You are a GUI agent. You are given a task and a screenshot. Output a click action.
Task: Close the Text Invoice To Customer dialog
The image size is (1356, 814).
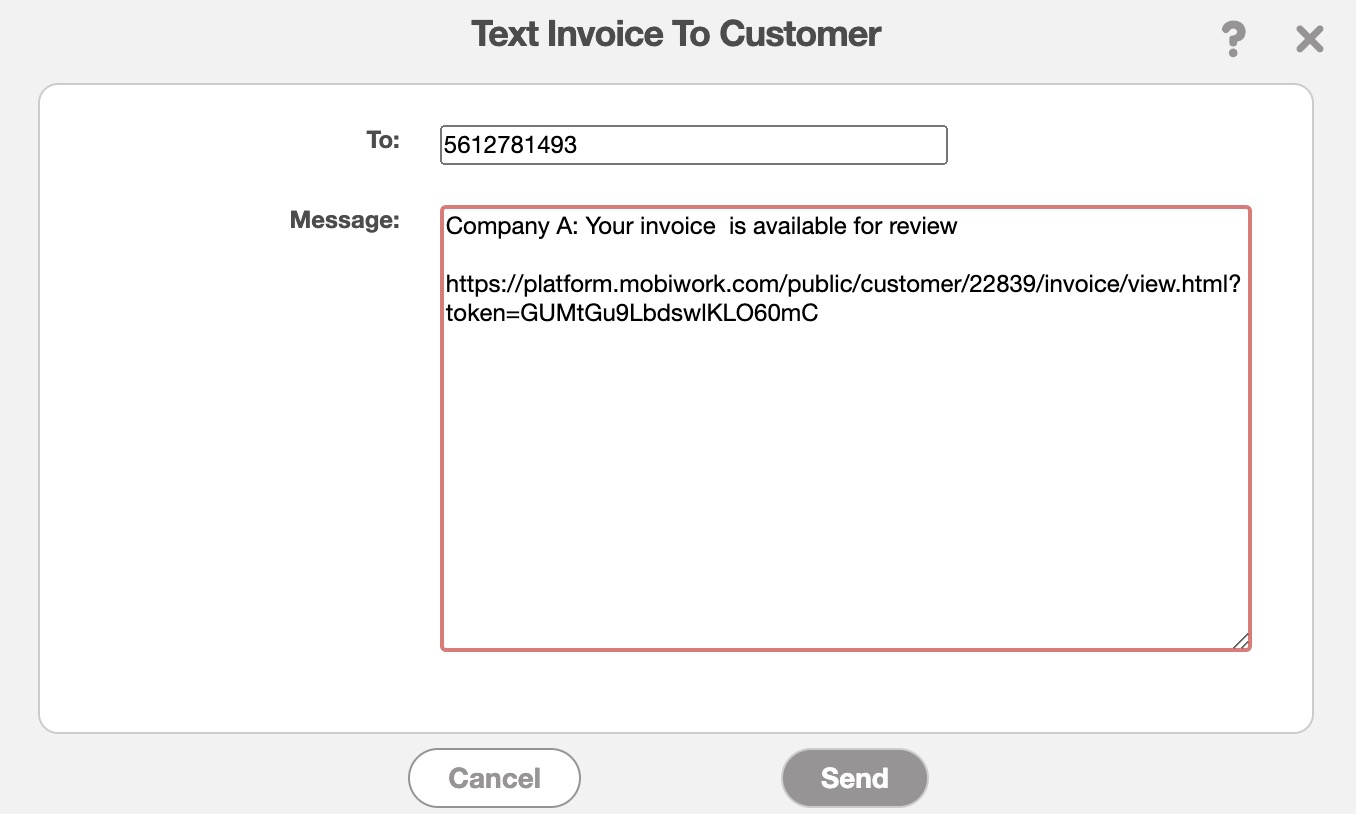[1309, 40]
